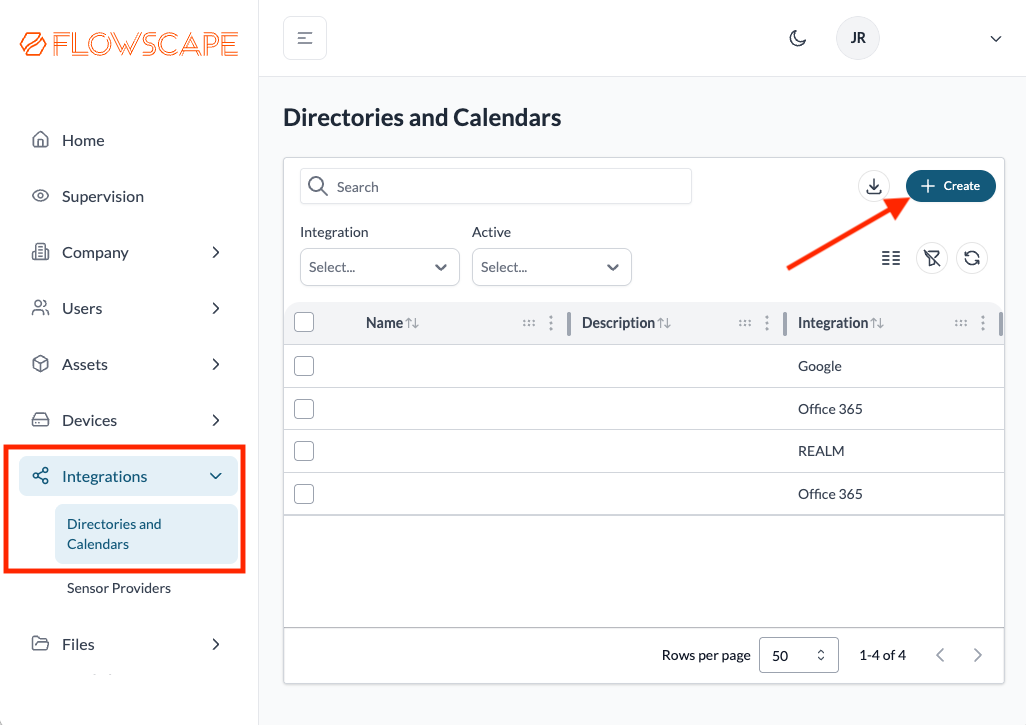This screenshot has width=1026, height=725.
Task: Focus the Search input field
Action: click(x=495, y=186)
